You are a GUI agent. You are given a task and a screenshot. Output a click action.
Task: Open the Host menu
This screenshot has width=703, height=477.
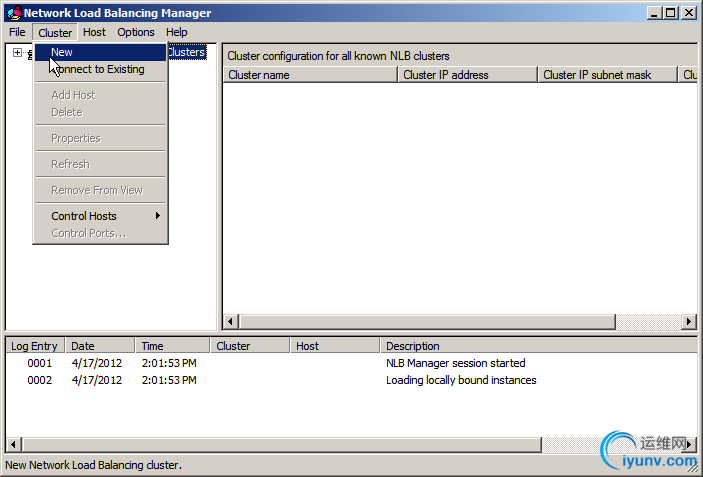pyautogui.click(x=94, y=32)
